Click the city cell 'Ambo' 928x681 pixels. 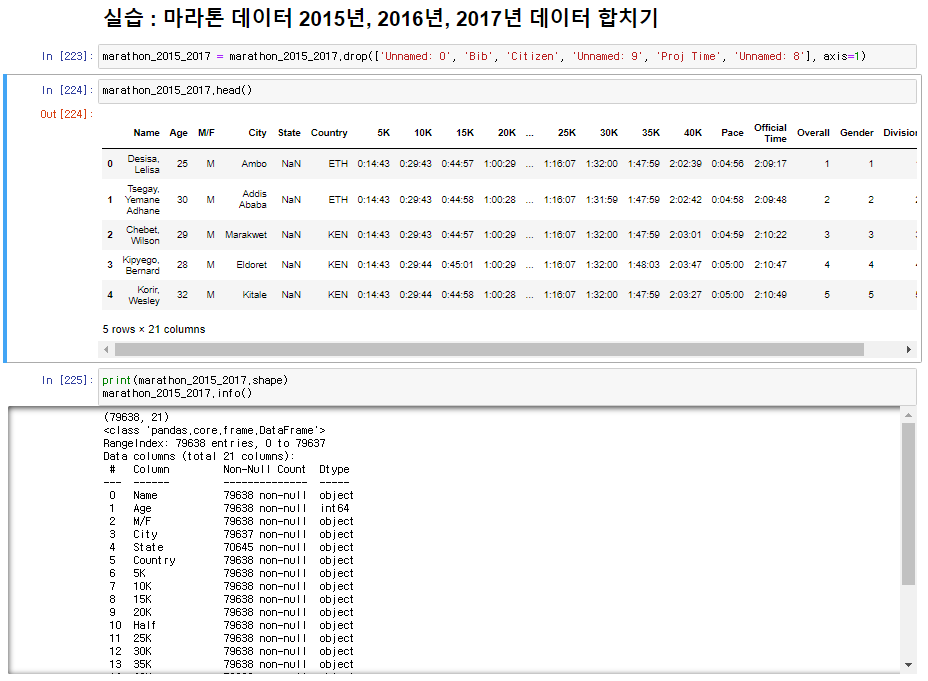[x=254, y=164]
